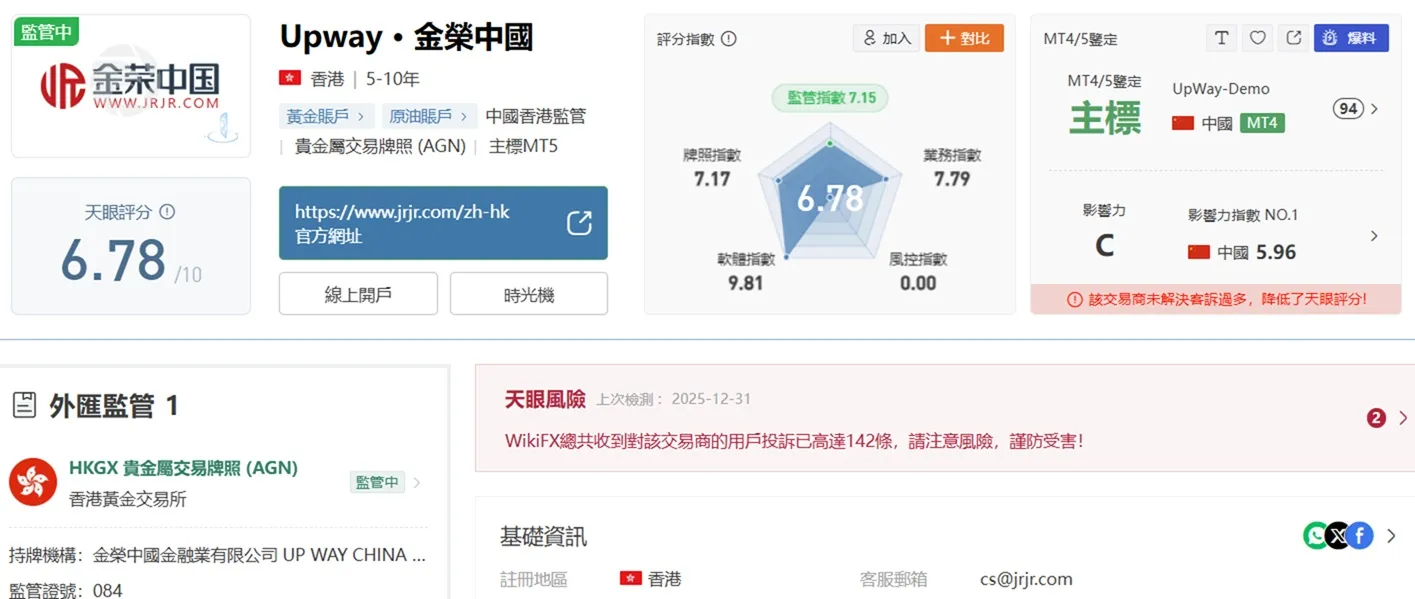This screenshot has height=599, width=1415.
Task: Click China flag beside 5.96 influence
Action: pyautogui.click(x=1199, y=252)
